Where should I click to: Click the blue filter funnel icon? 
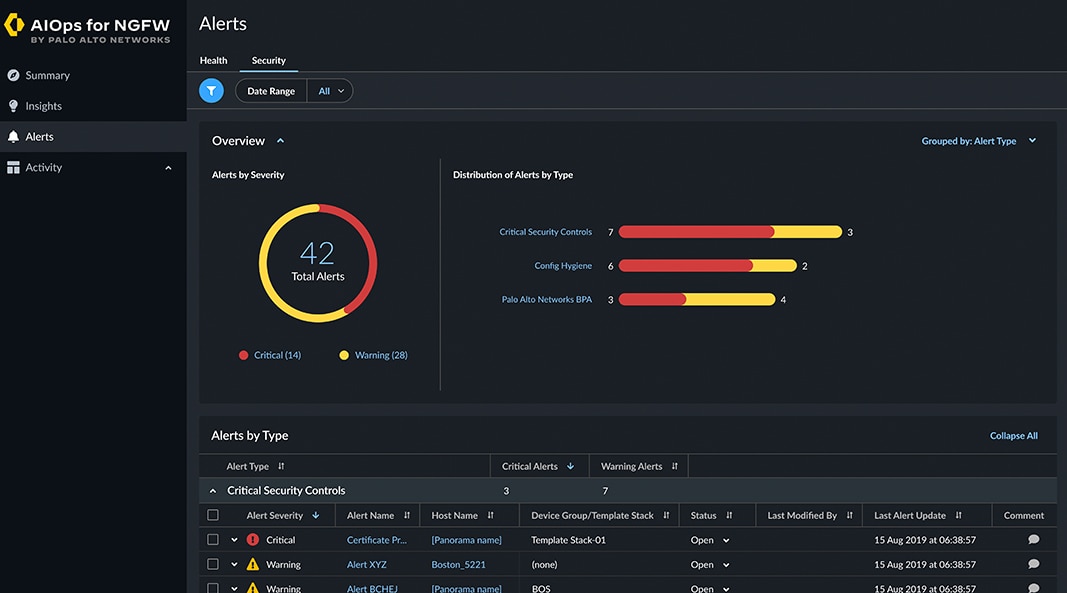(x=211, y=91)
